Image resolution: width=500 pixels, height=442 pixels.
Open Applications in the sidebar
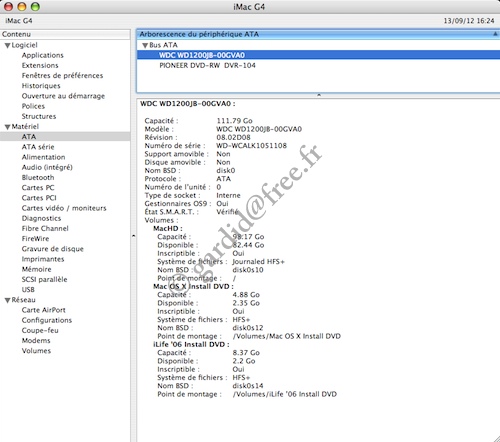click(43, 55)
